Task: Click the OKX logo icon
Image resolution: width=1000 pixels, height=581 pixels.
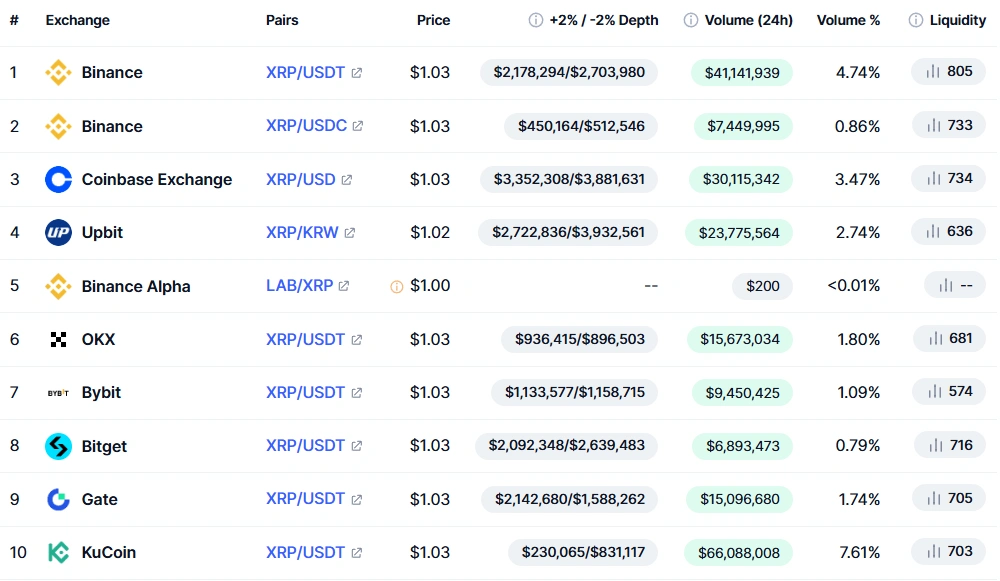Action: click(x=58, y=339)
